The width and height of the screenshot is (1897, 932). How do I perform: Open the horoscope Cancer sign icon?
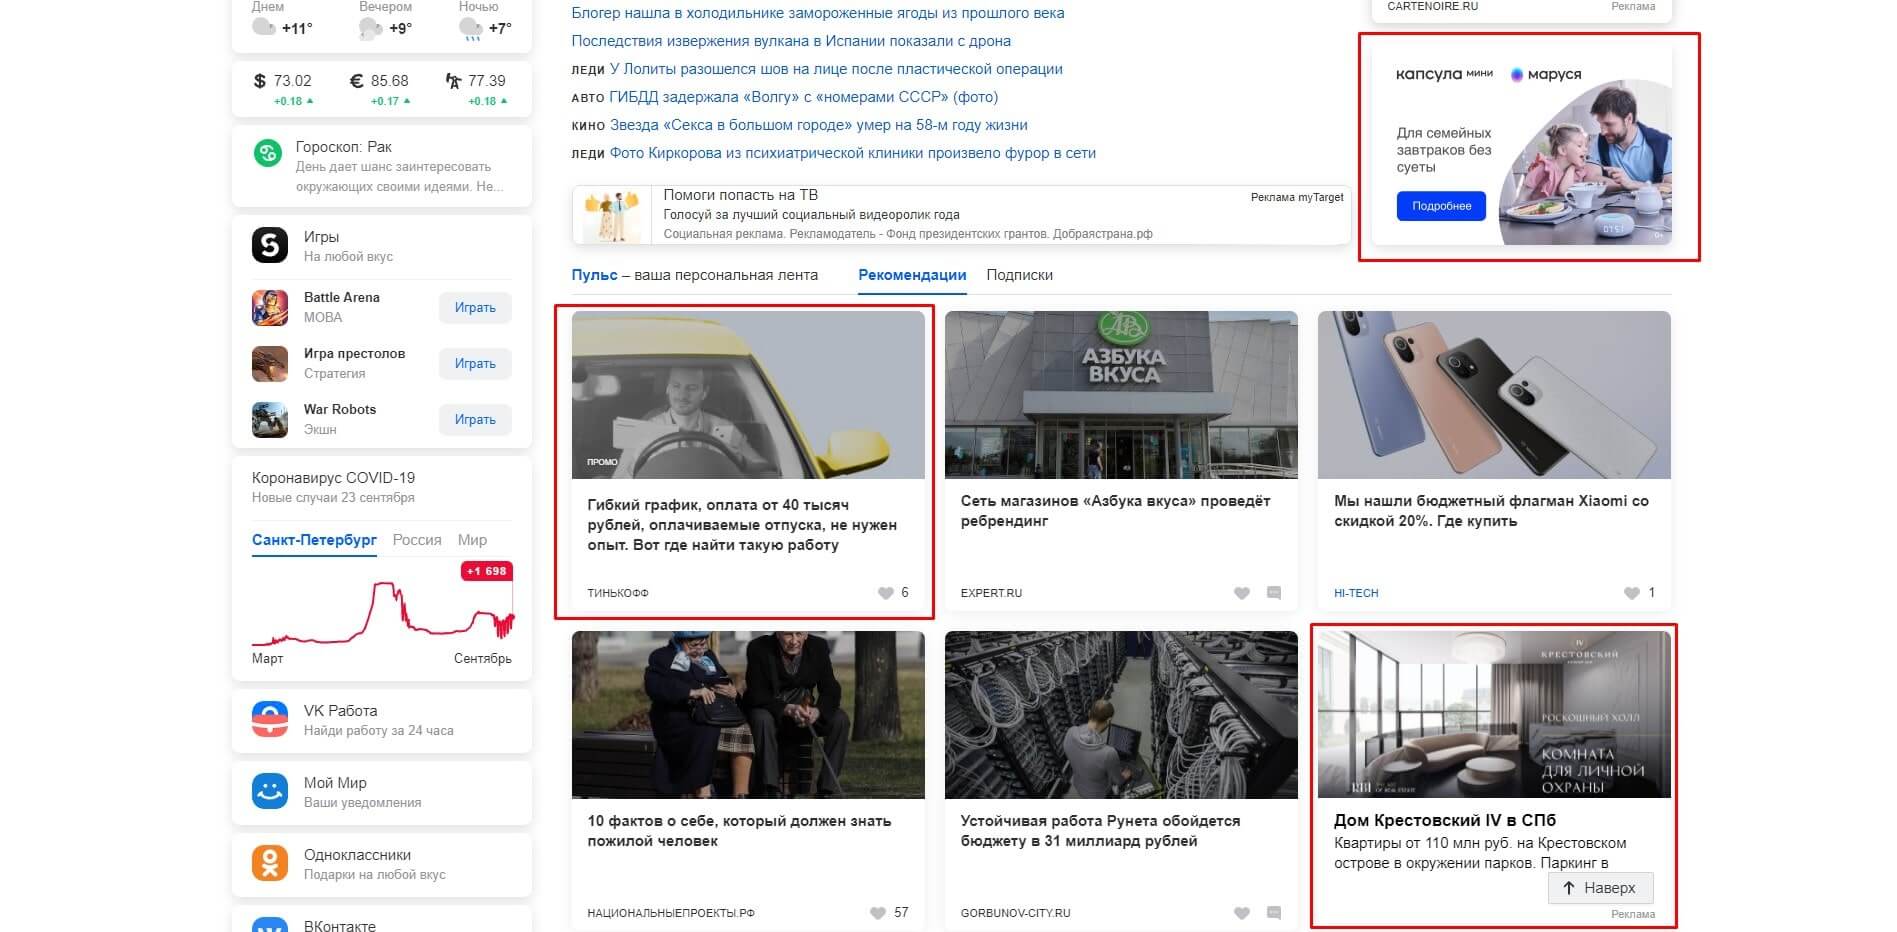pos(268,153)
